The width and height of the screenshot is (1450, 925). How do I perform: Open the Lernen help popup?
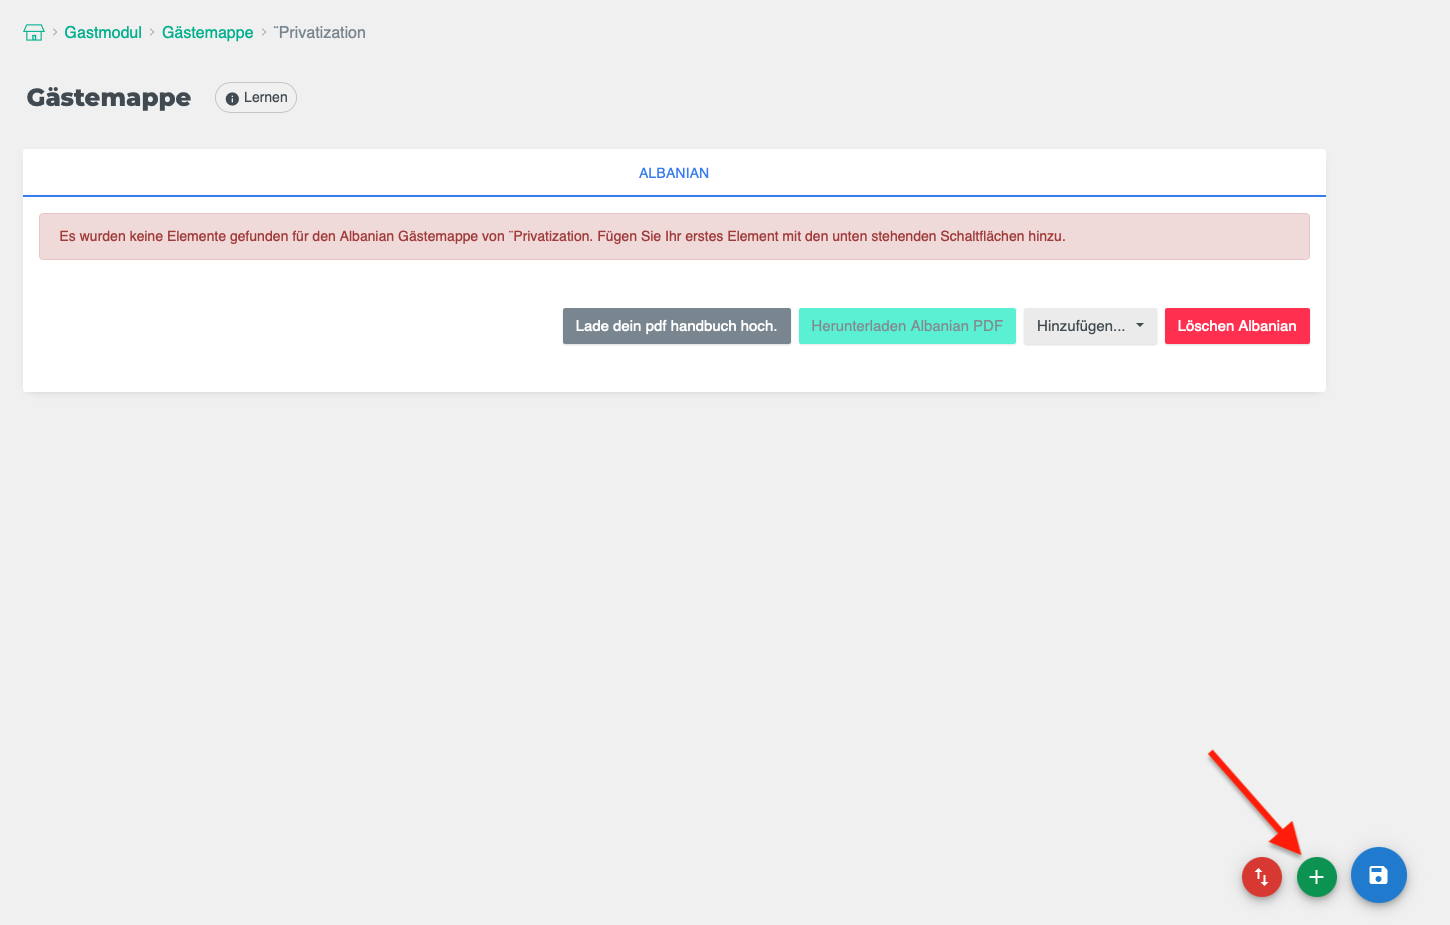[x=255, y=97]
